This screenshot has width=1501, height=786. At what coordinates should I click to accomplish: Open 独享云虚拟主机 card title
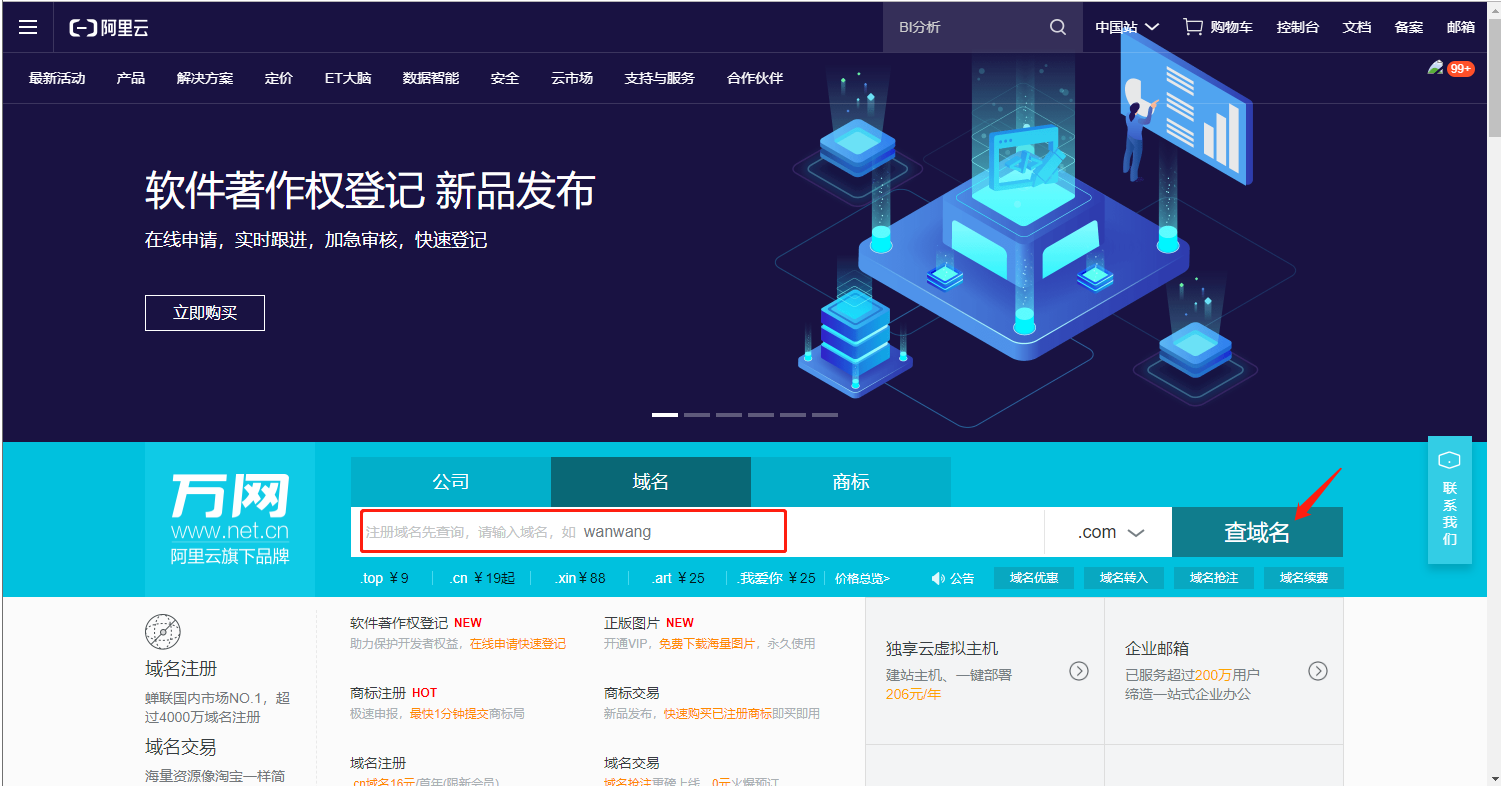pyautogui.click(x=942, y=649)
